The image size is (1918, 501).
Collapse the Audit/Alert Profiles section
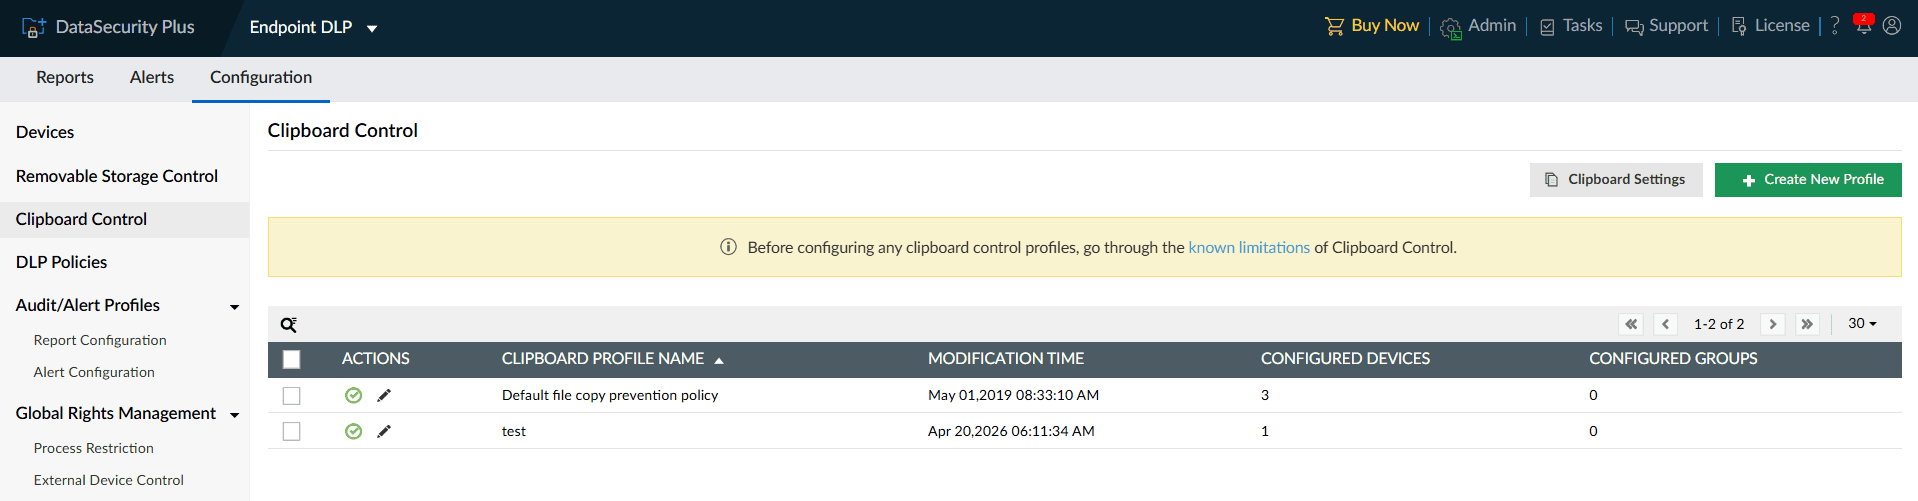click(234, 306)
